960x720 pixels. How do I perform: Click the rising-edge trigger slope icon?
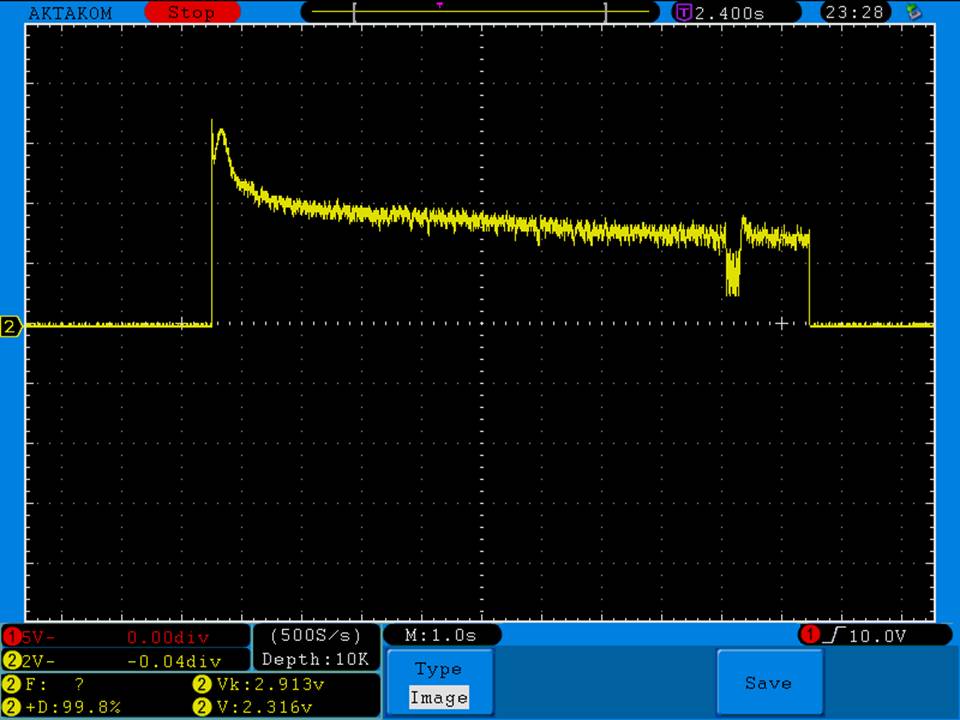[x=832, y=635]
